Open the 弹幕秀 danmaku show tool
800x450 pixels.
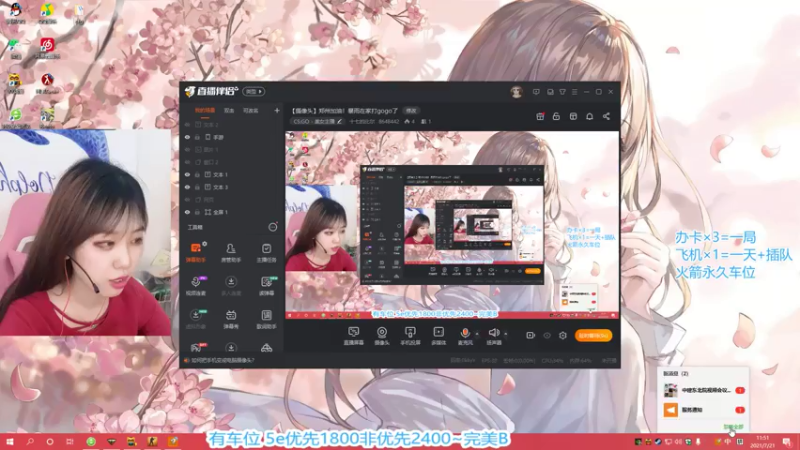[231, 318]
